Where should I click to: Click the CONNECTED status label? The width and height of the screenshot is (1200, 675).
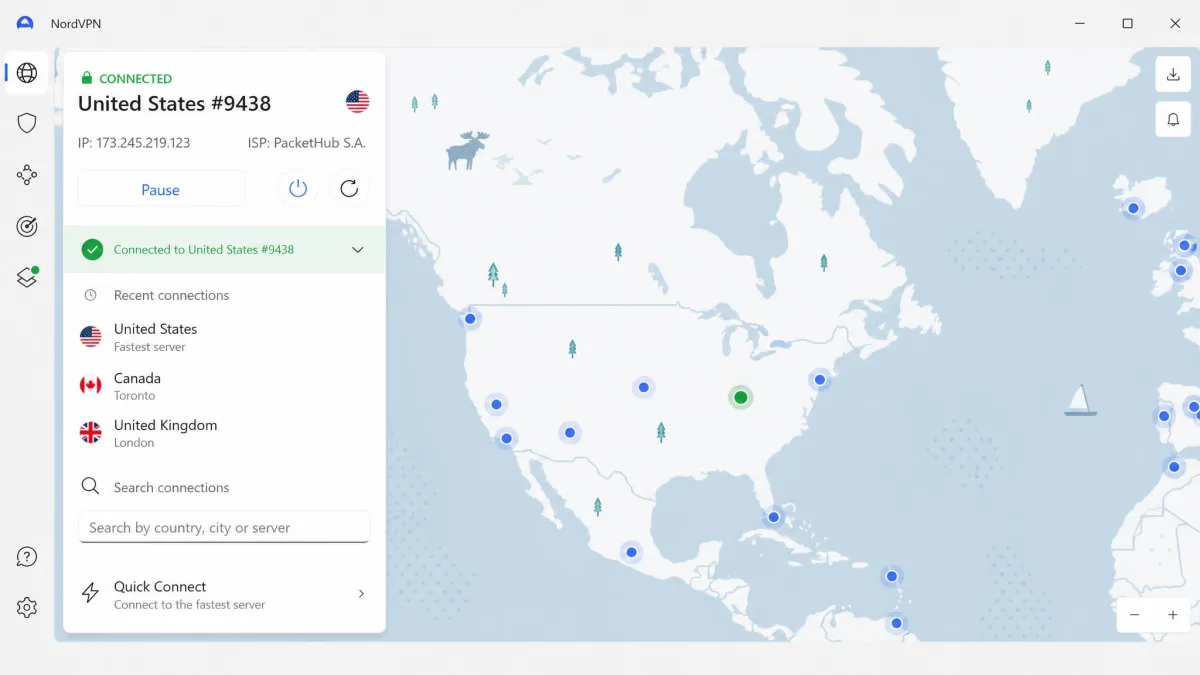(x=135, y=78)
